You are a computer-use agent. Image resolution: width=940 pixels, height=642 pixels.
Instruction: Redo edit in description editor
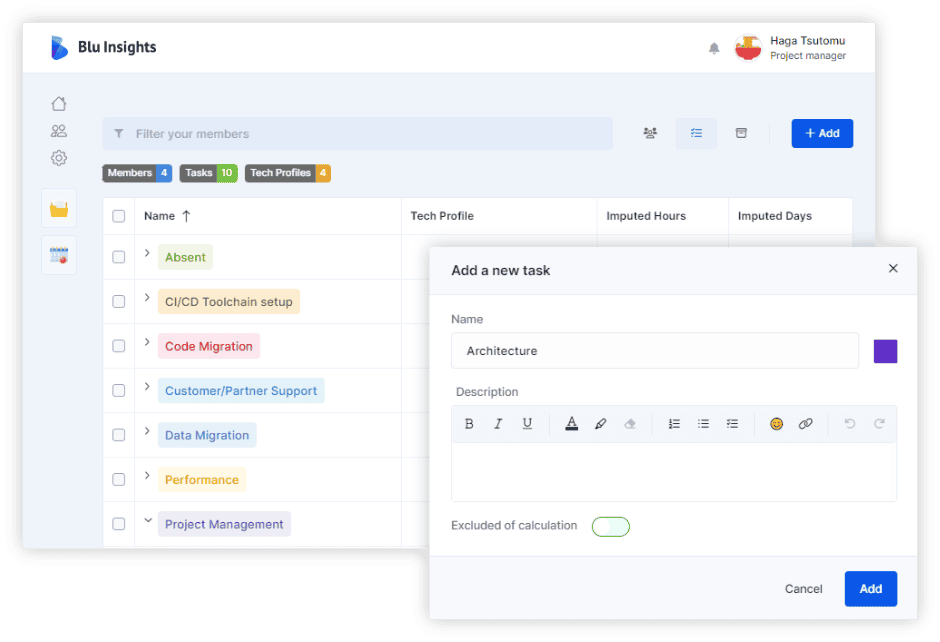tap(879, 424)
